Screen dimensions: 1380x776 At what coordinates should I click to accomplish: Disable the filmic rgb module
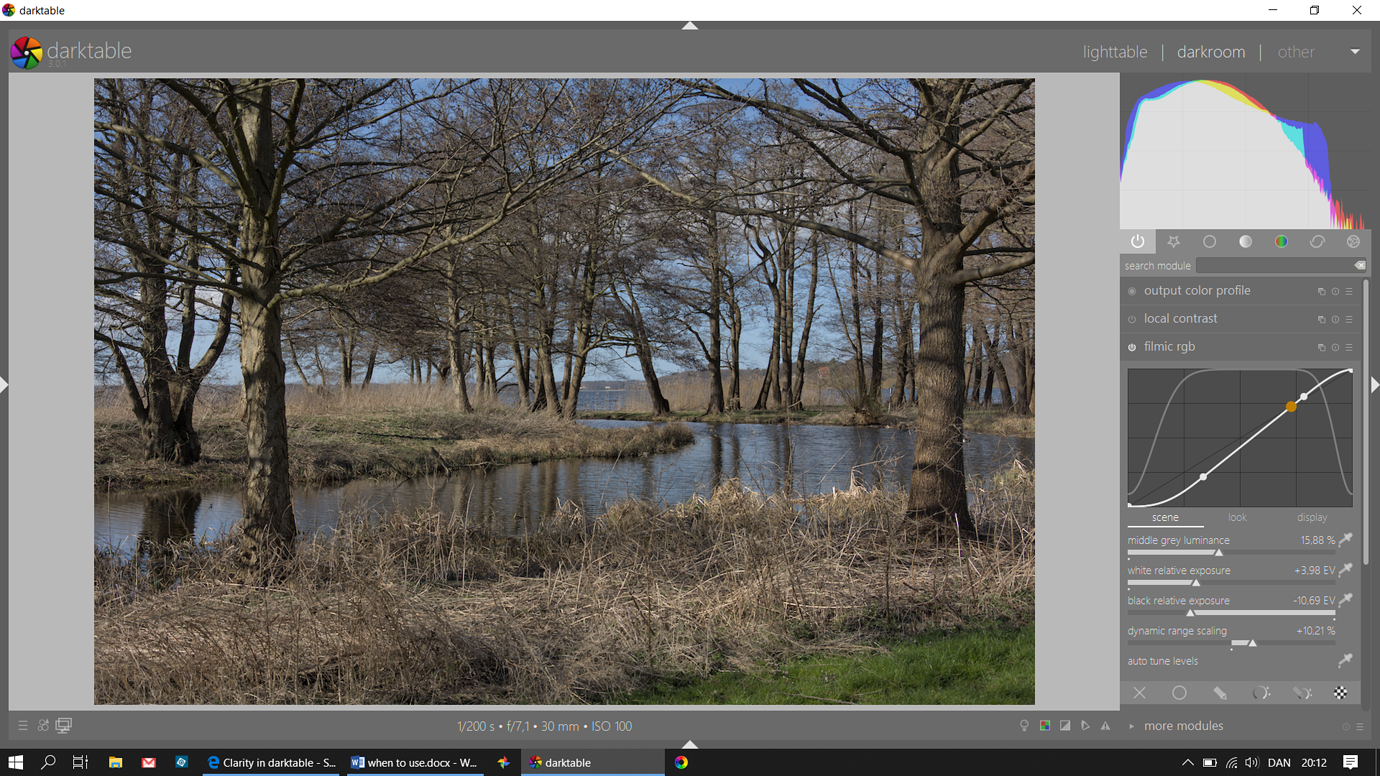click(1132, 348)
